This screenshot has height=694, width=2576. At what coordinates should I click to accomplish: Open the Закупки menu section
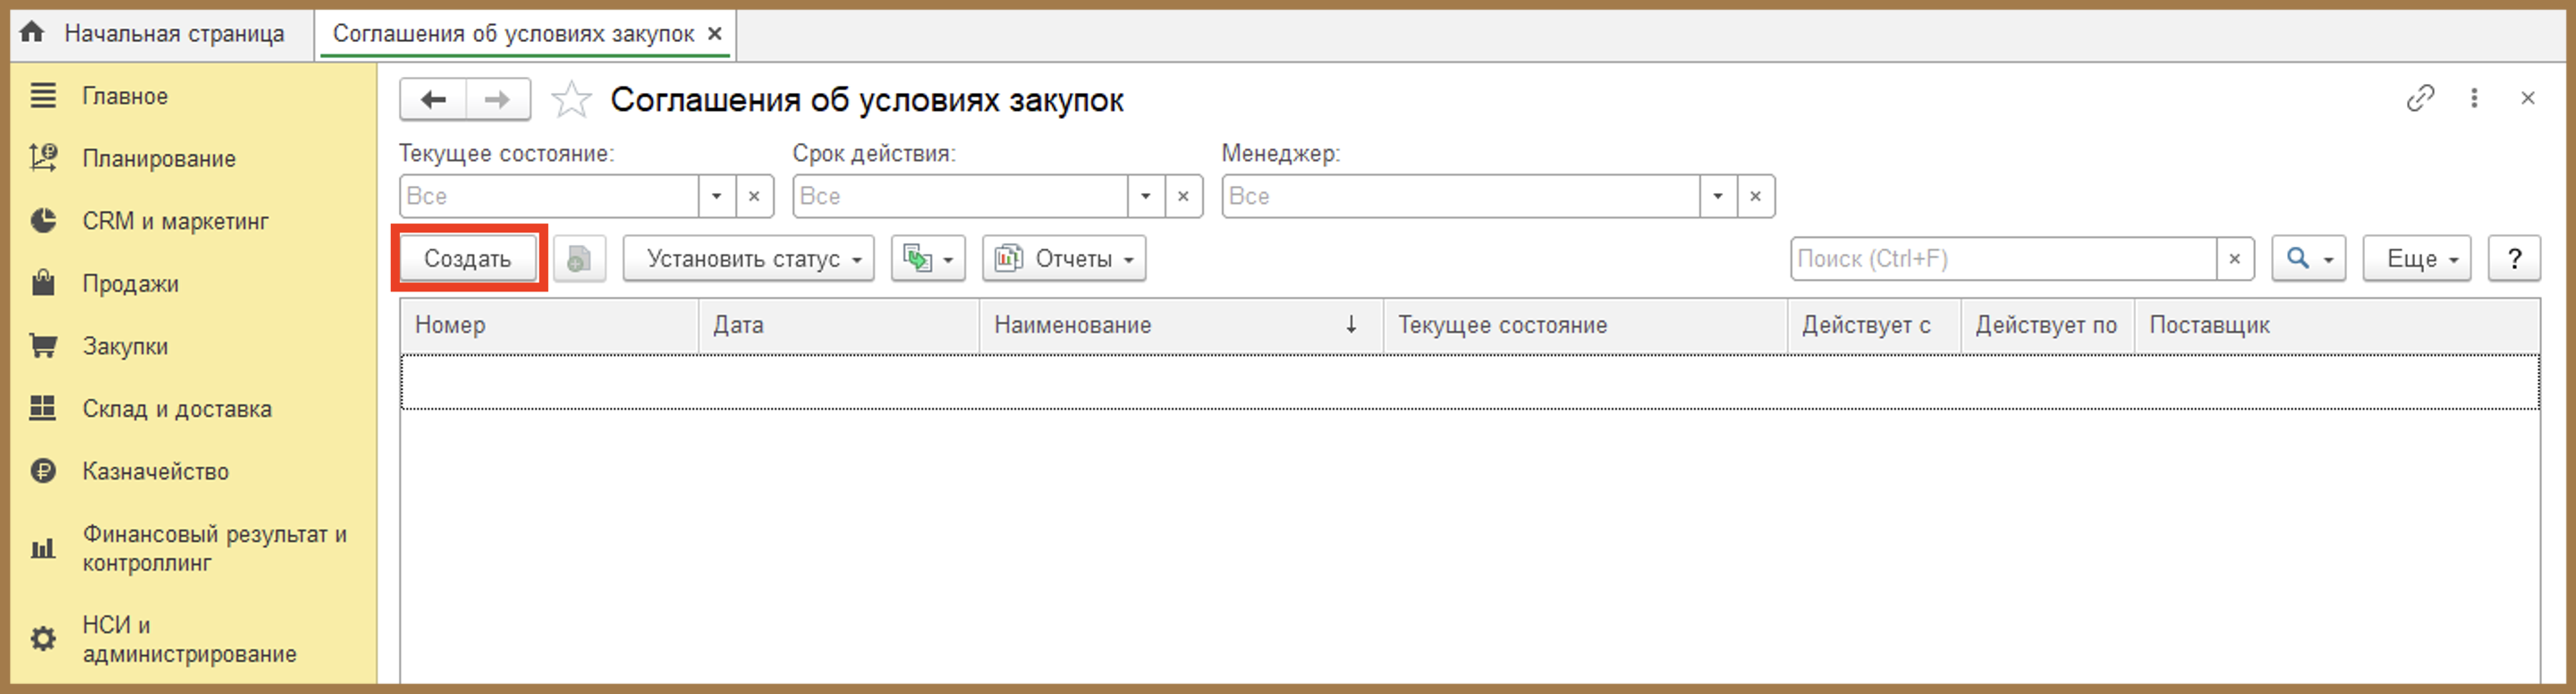(125, 346)
